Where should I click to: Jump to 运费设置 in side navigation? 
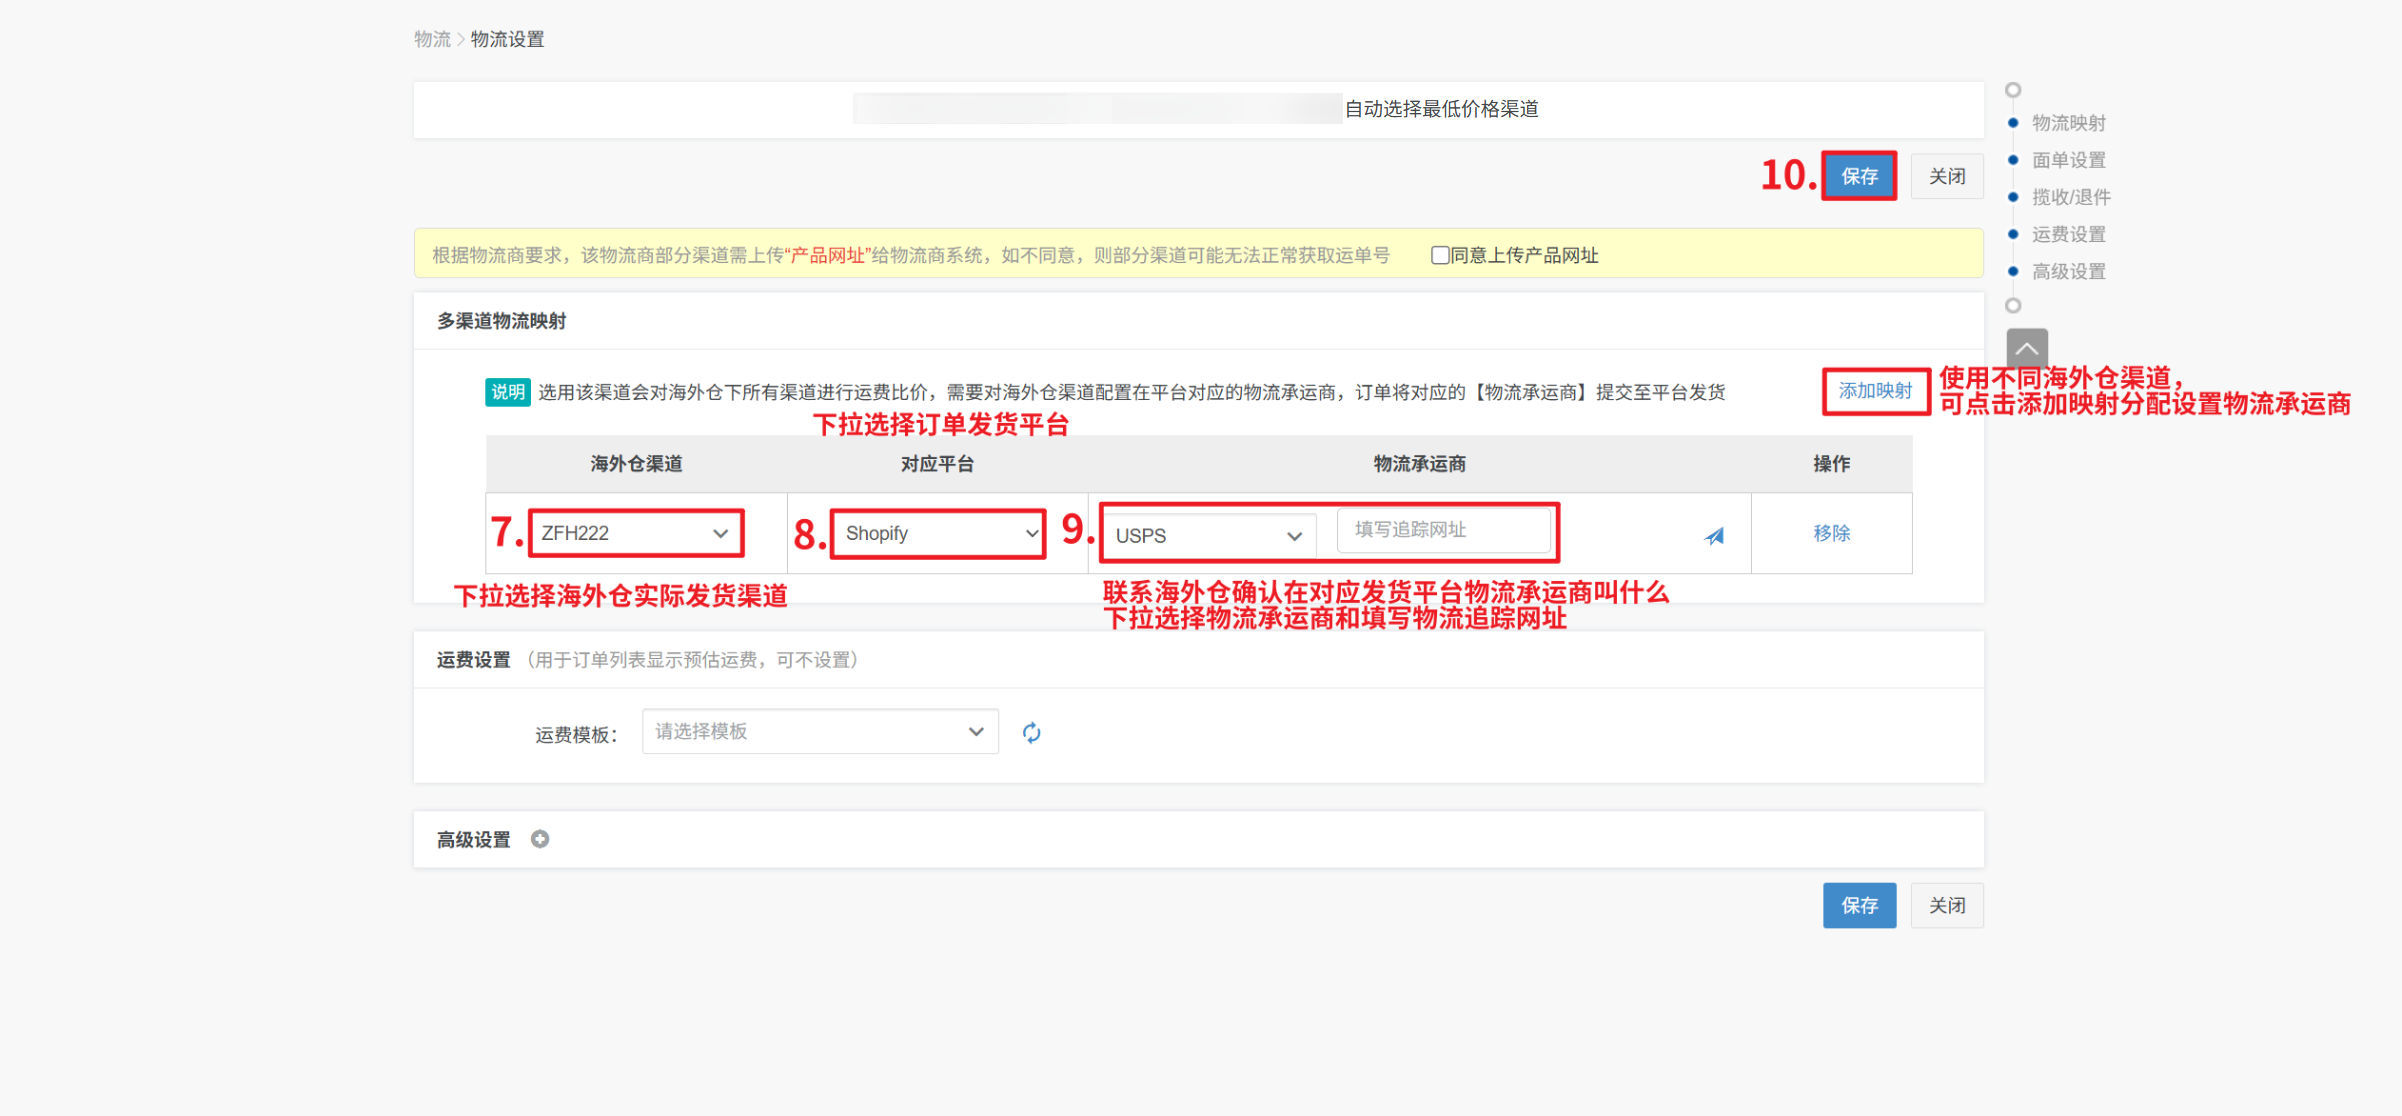point(2068,234)
